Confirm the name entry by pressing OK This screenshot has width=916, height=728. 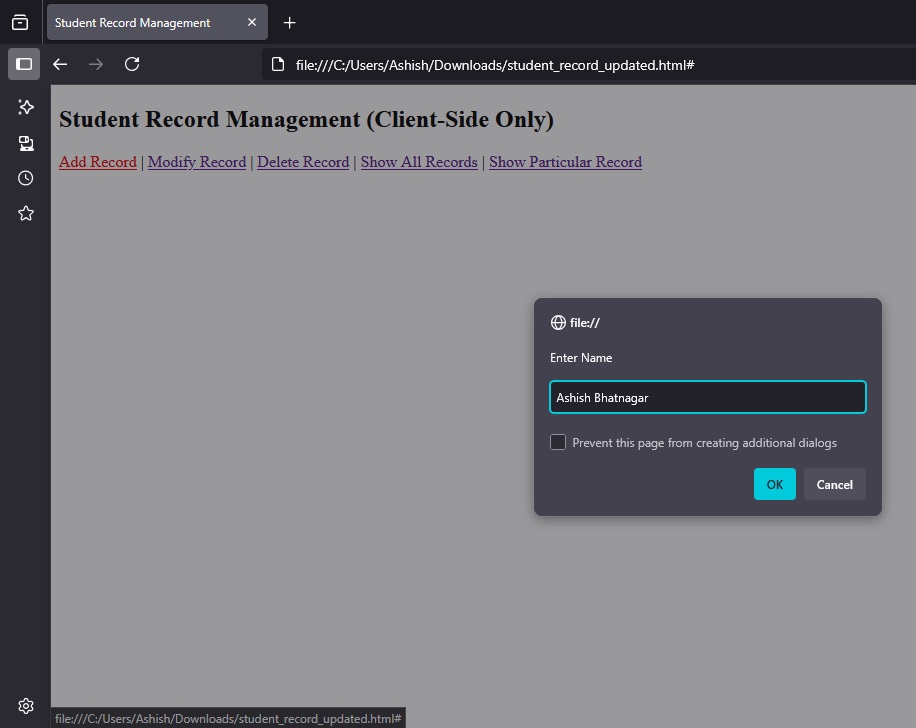[774, 484]
